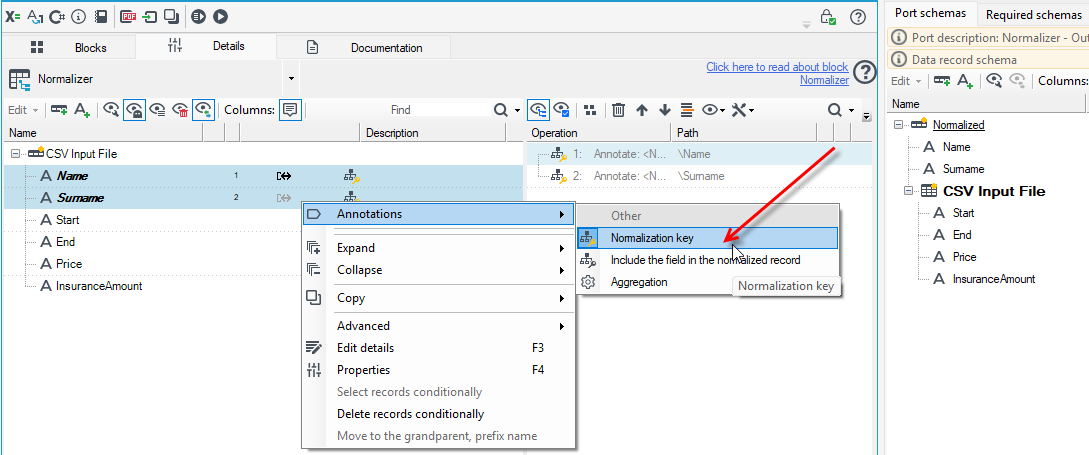This screenshot has width=1089, height=455.
Task: Choose Aggregation from the submenu
Action: pyautogui.click(x=707, y=282)
